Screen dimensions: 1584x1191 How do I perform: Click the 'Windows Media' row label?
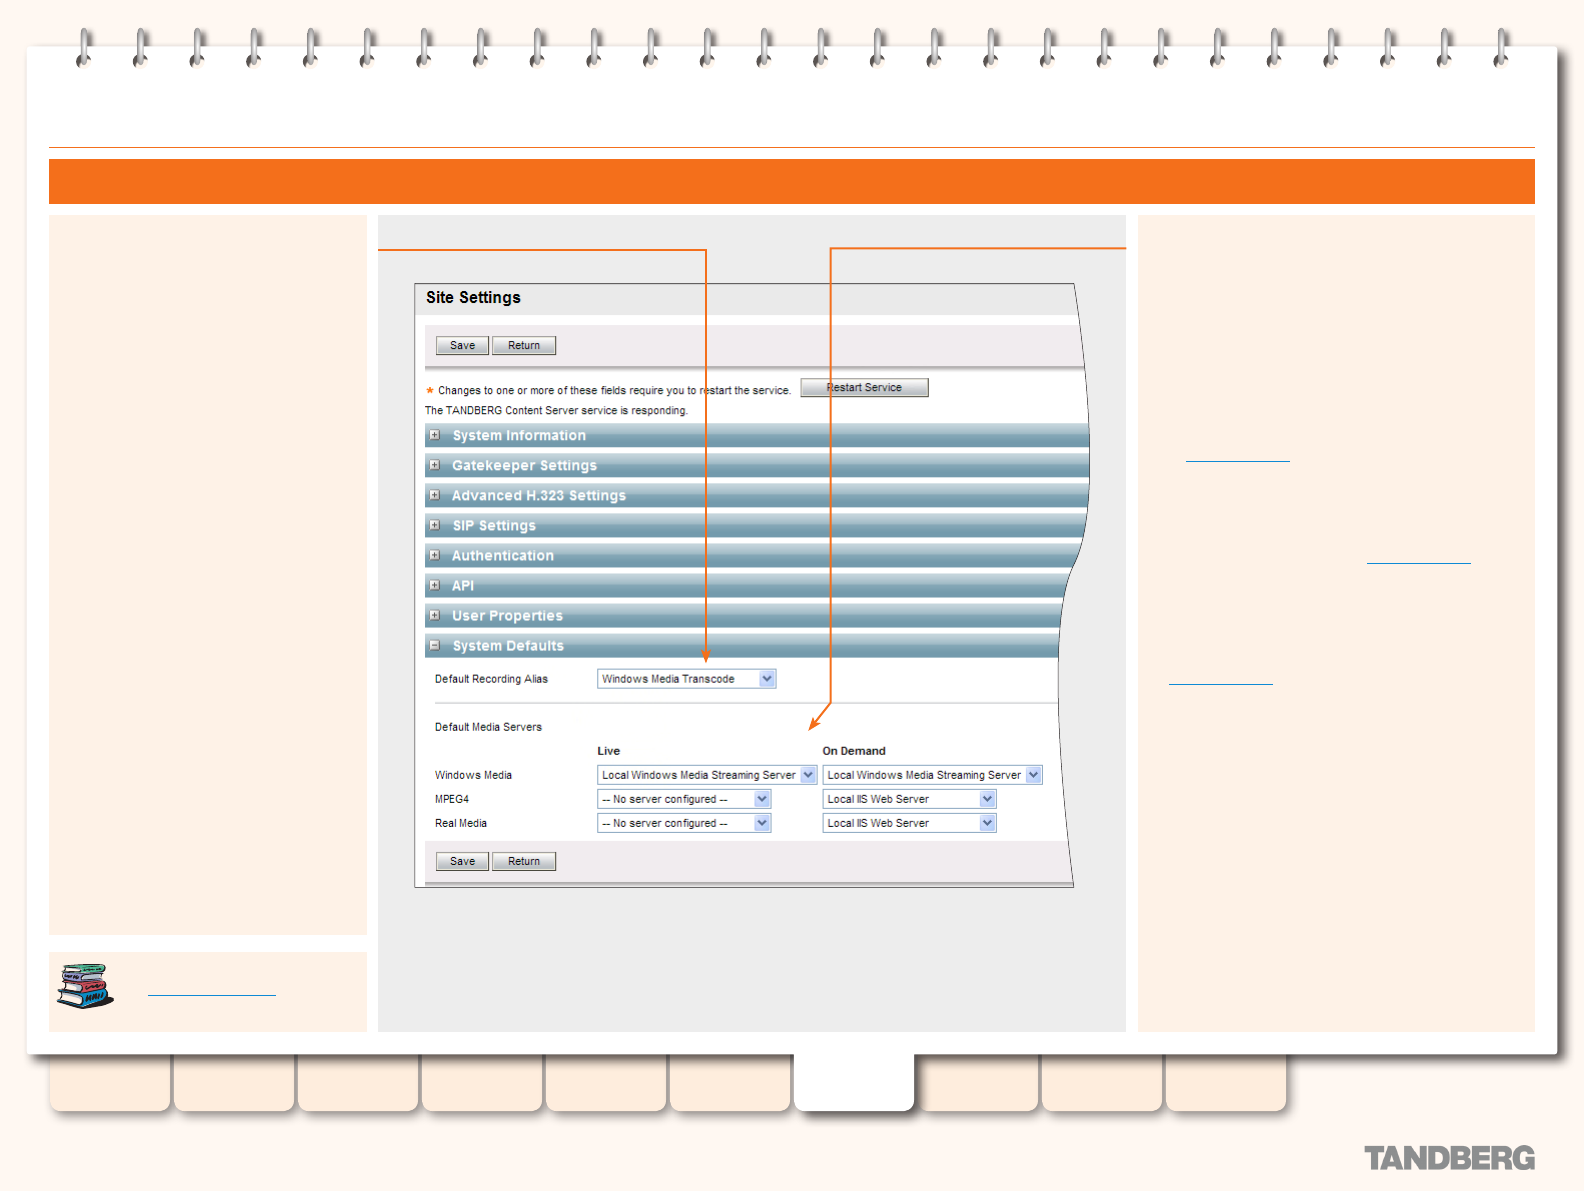click(473, 775)
